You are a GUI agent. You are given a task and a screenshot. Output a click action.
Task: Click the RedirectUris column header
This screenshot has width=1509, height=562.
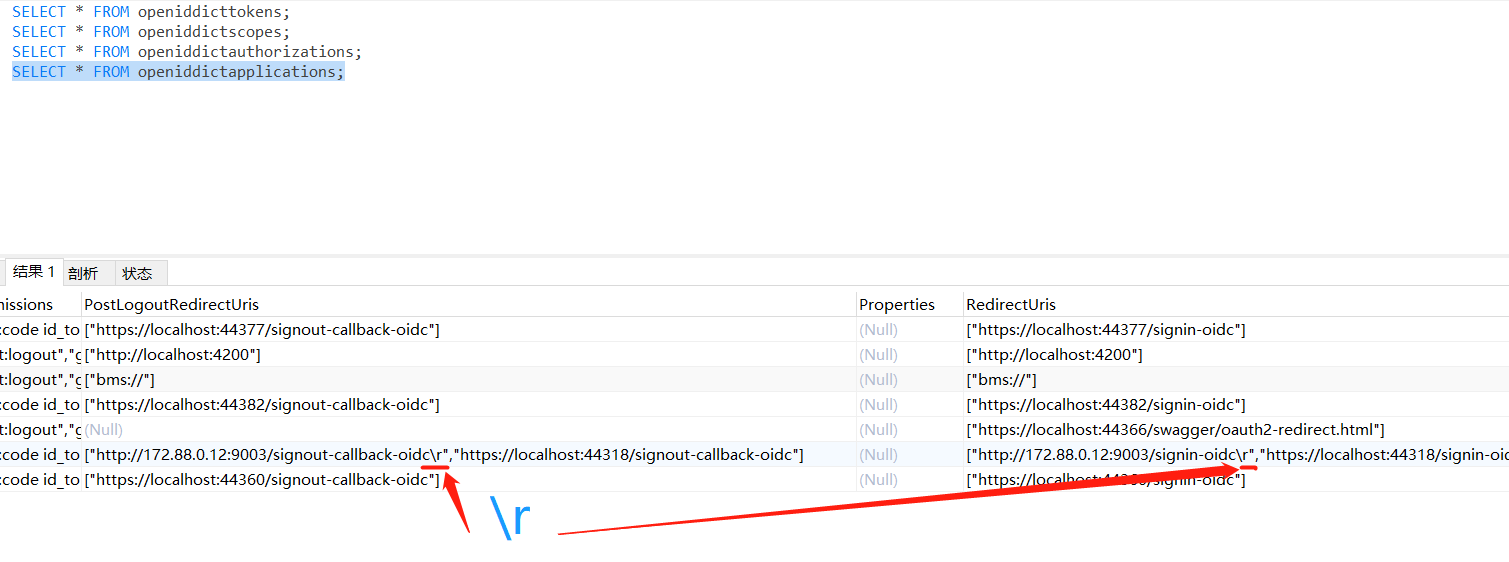point(1235,304)
